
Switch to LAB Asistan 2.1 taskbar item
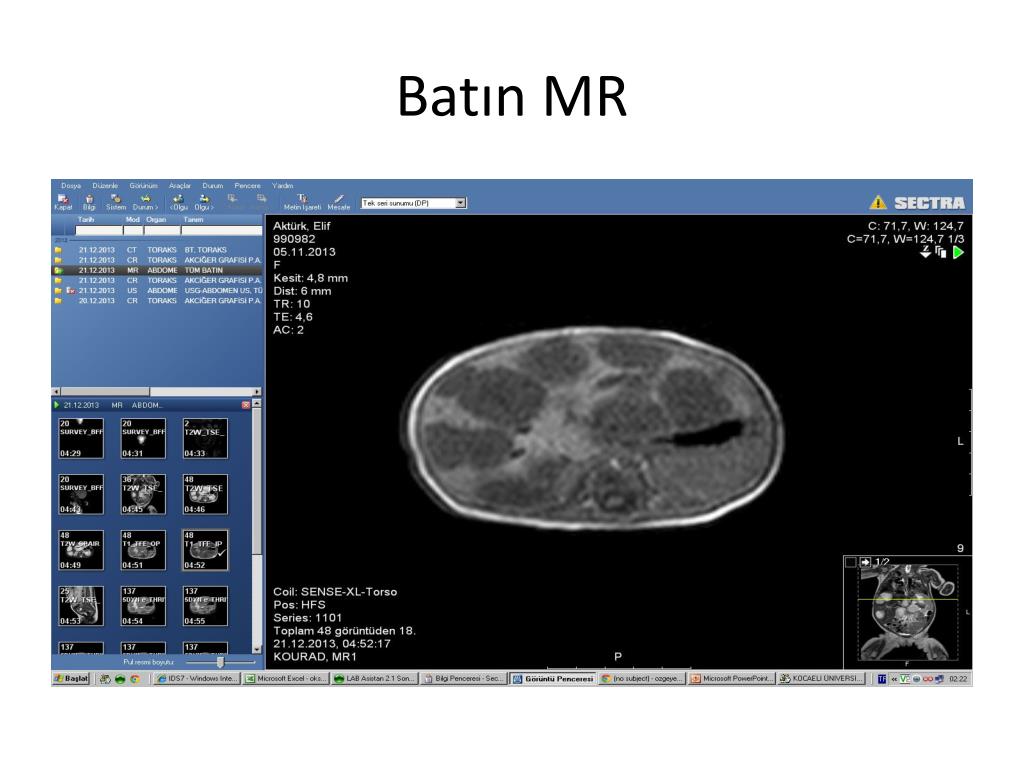pyautogui.click(x=374, y=679)
